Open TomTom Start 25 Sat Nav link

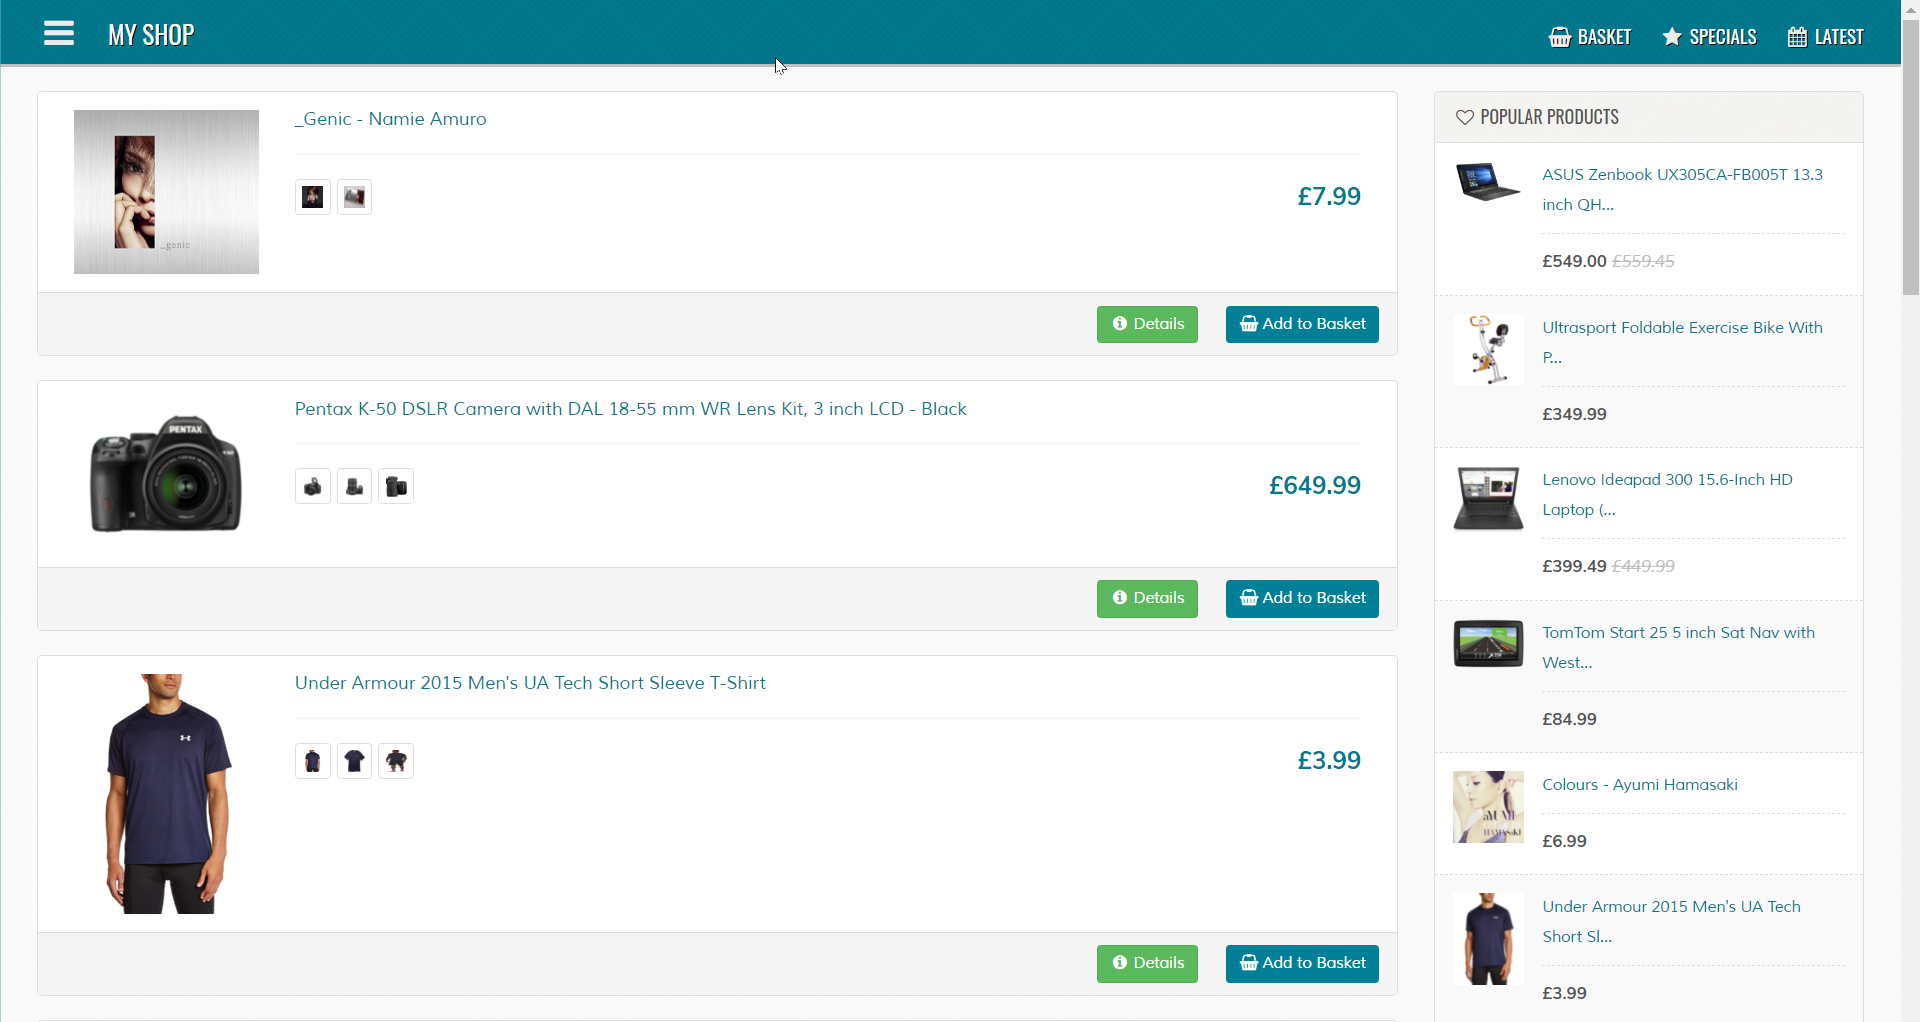click(x=1678, y=647)
